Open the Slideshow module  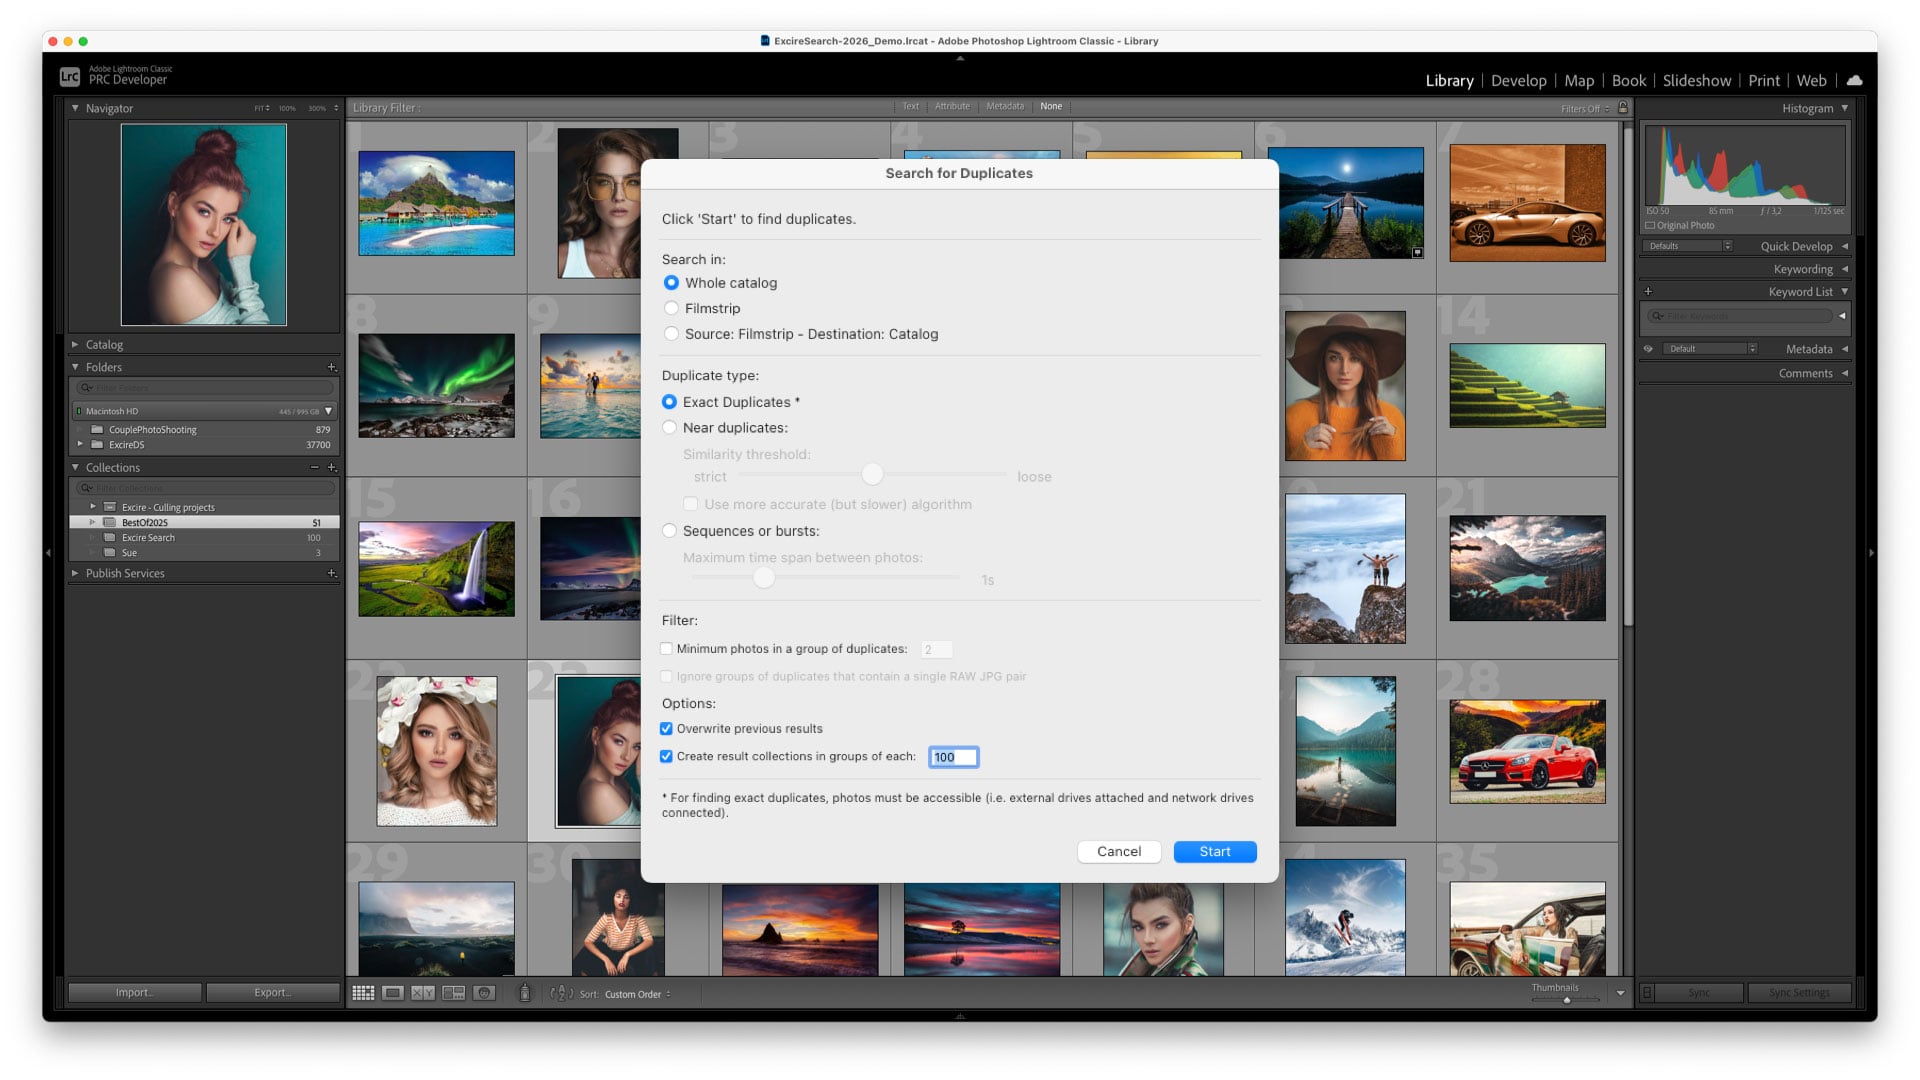pos(1696,81)
